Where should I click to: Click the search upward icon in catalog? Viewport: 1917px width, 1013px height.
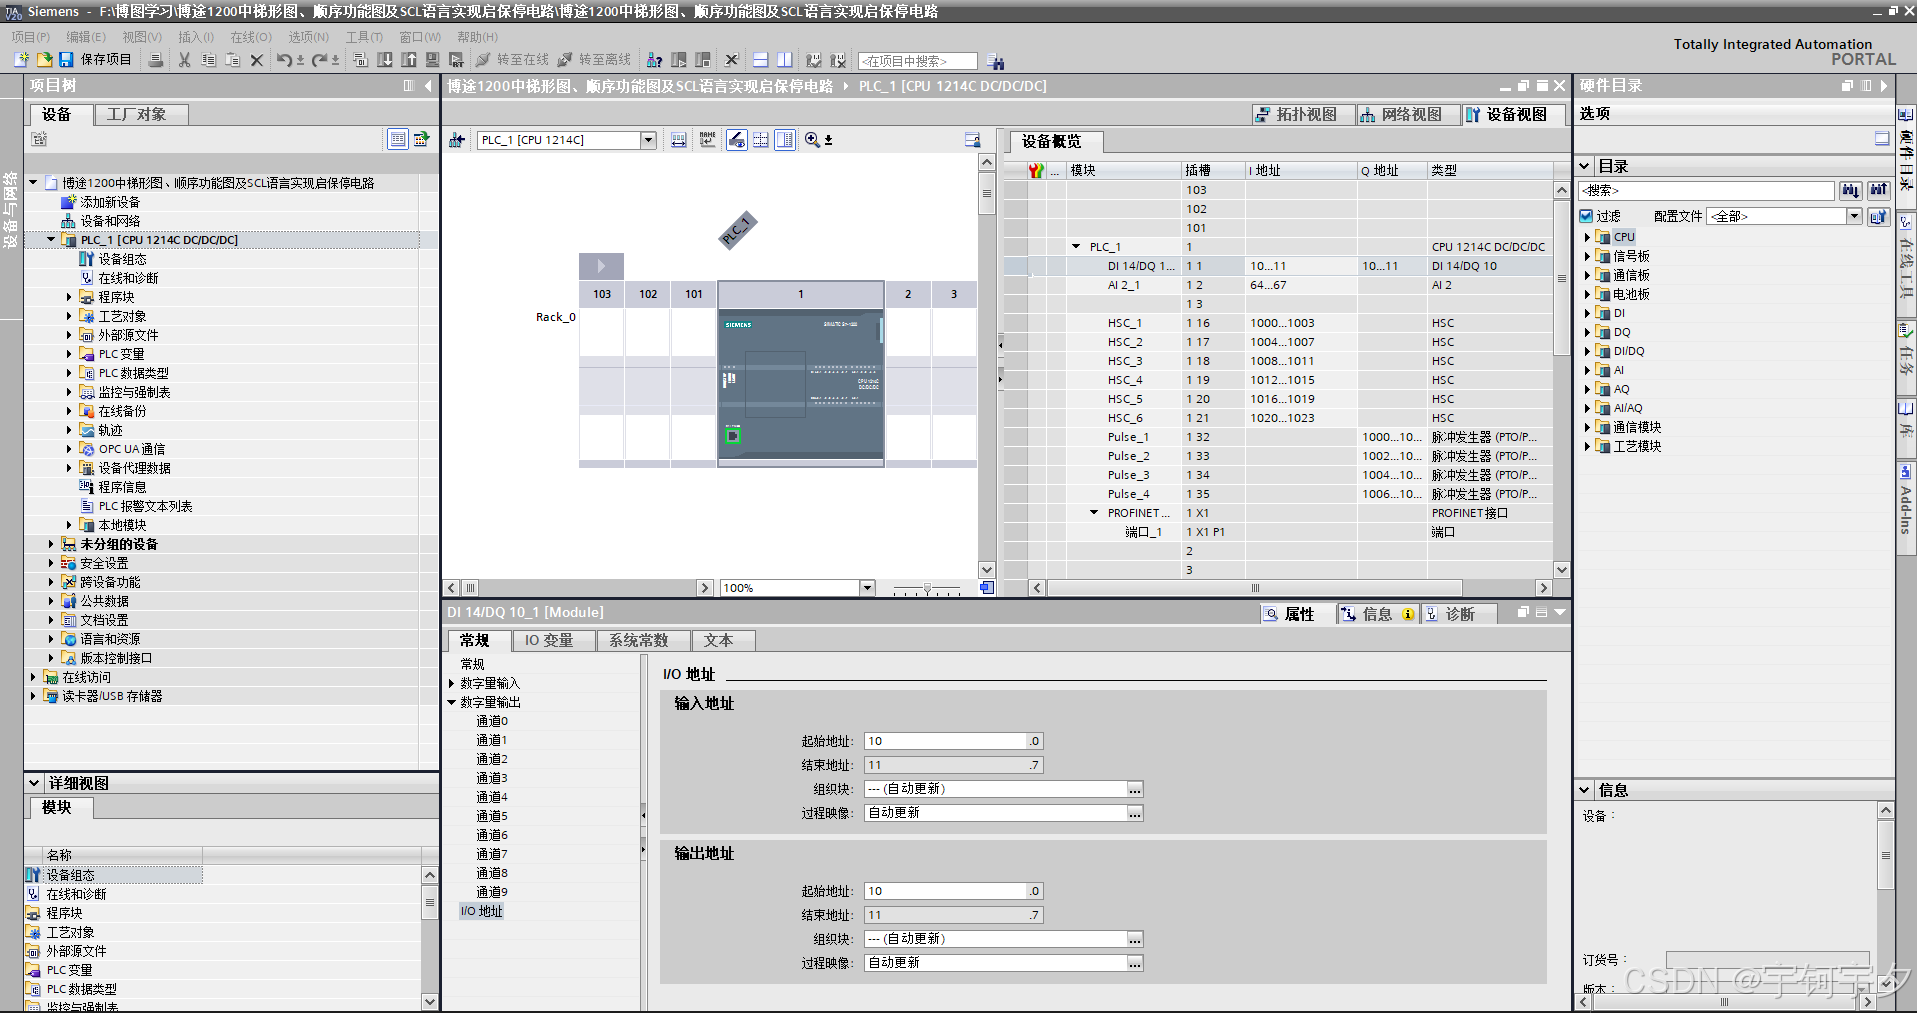coord(1879,190)
